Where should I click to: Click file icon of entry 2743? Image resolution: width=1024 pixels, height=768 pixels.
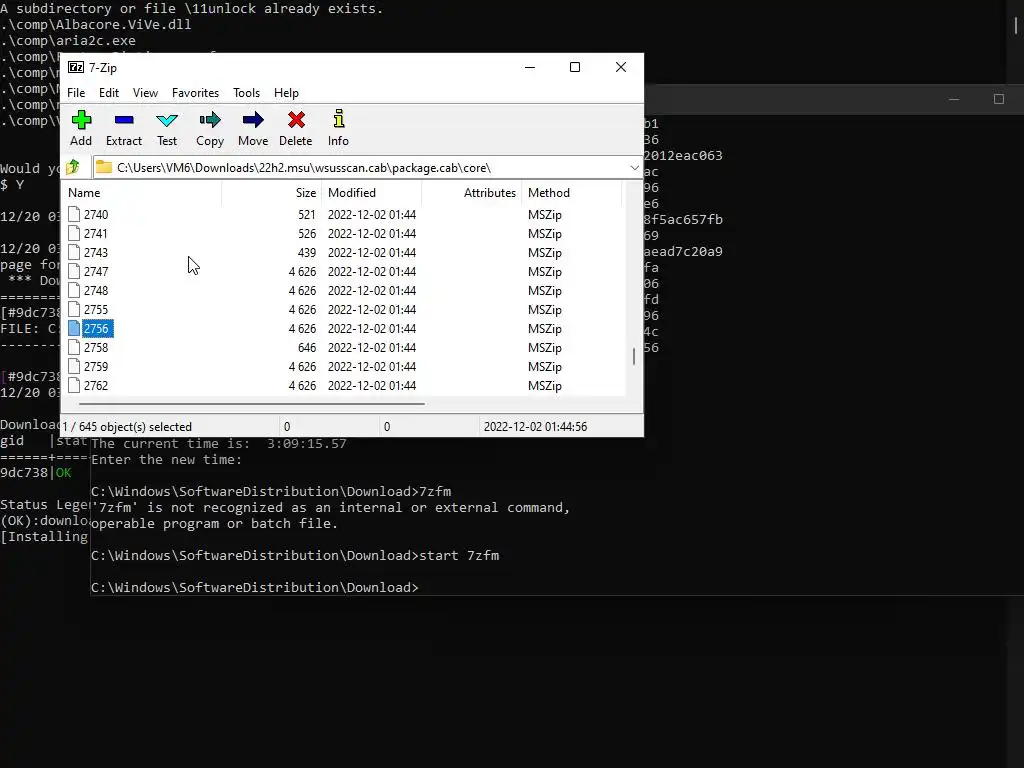coord(74,252)
